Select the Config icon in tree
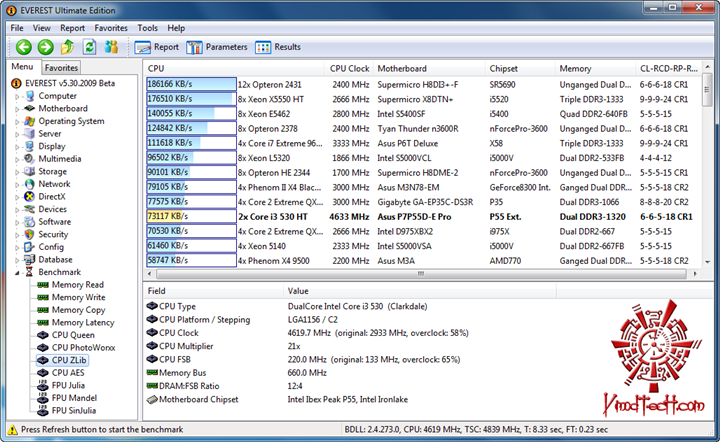This screenshot has height=442, width=720. 29,247
